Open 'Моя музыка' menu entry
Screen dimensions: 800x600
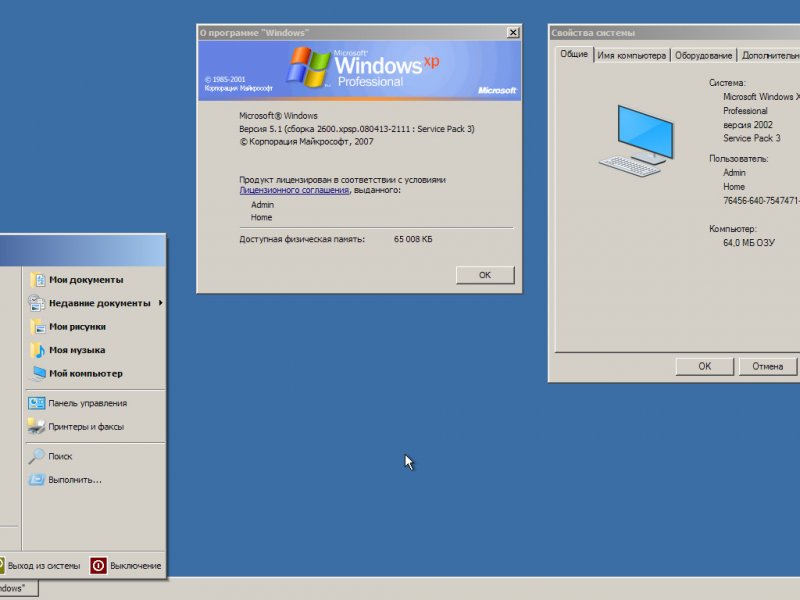(x=77, y=350)
